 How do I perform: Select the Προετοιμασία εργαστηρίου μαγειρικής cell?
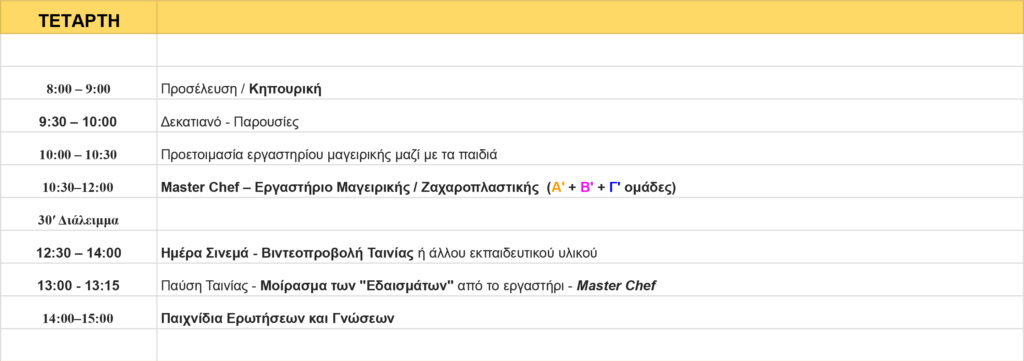[x=590, y=155]
